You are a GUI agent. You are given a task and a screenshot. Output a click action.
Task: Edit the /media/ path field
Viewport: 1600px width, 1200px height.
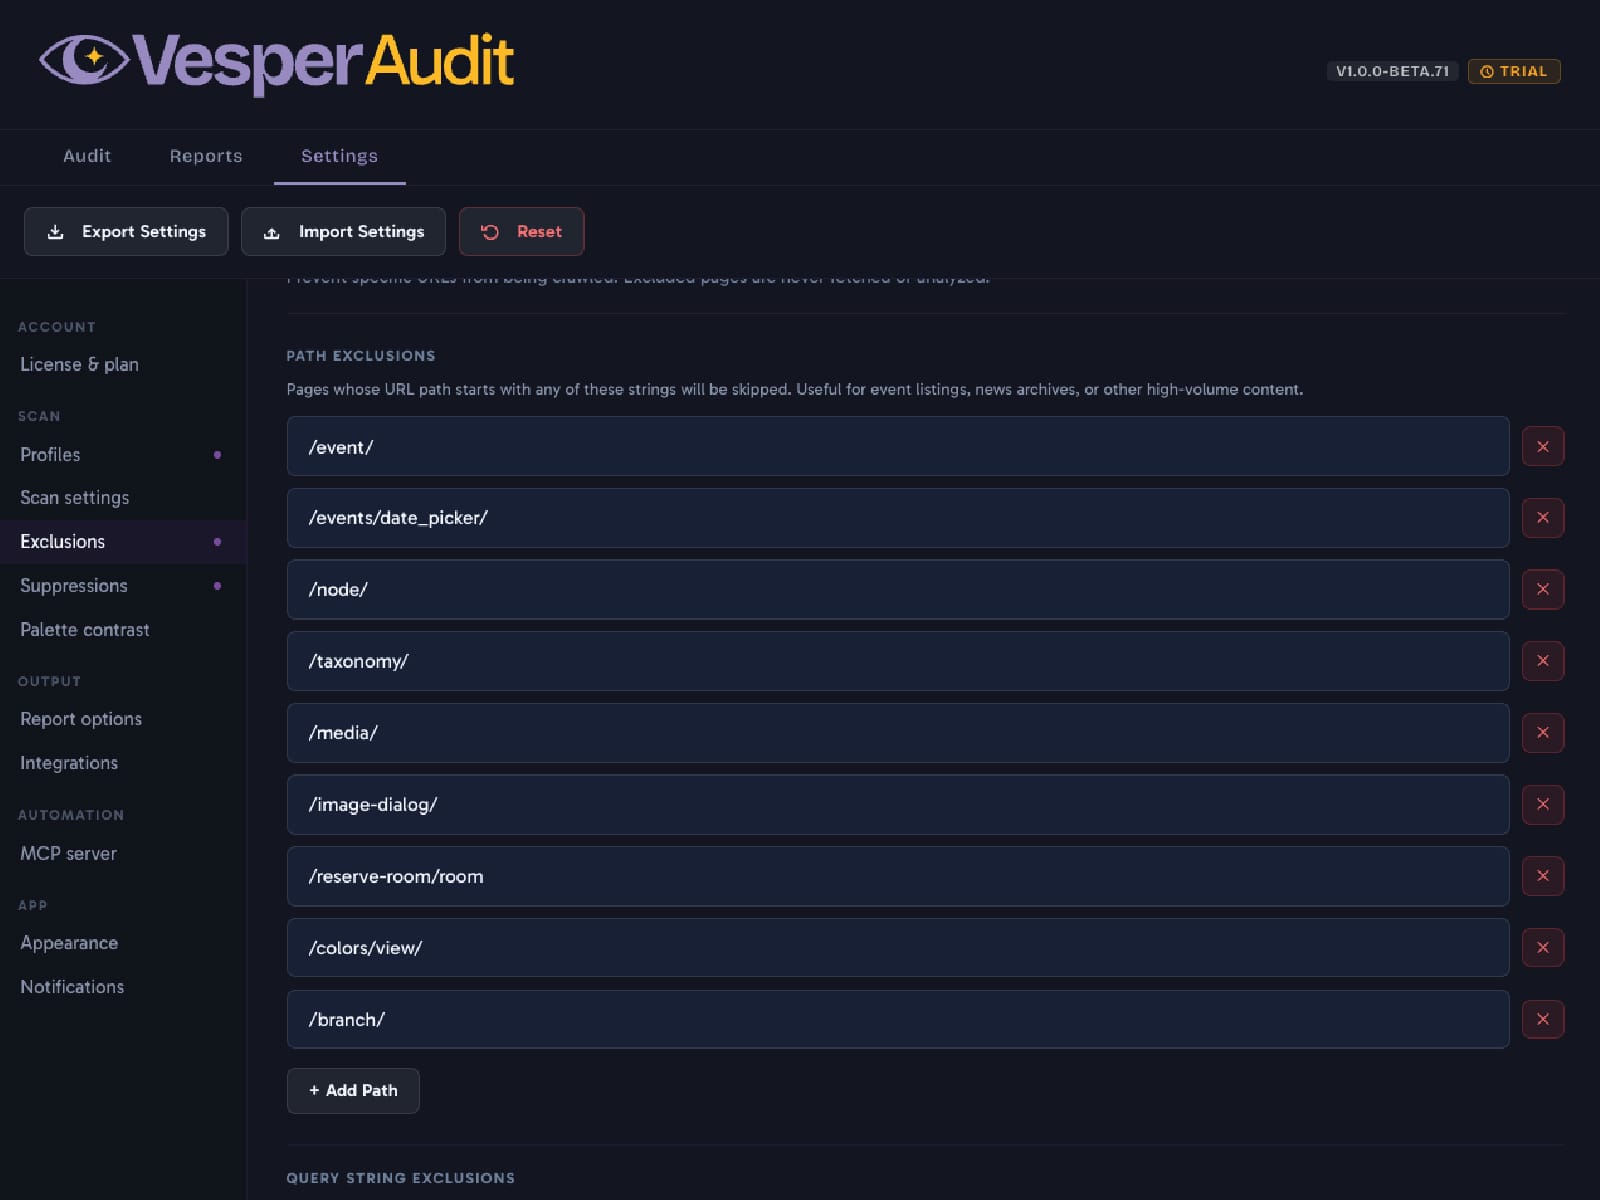tap(898, 733)
